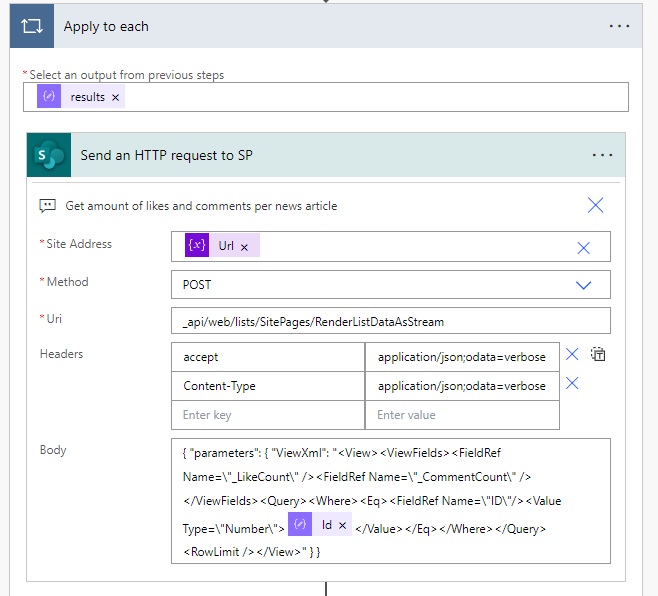658x596 pixels.
Task: Remove the results token from output field
Action: pos(115,97)
